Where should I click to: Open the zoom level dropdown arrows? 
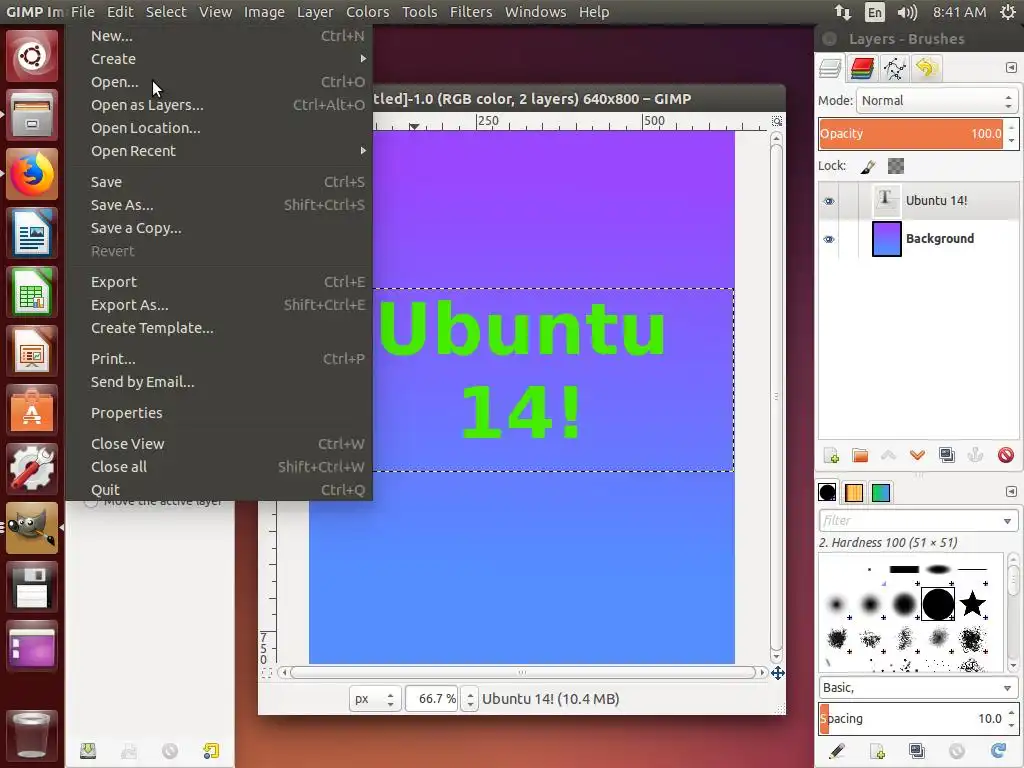470,699
